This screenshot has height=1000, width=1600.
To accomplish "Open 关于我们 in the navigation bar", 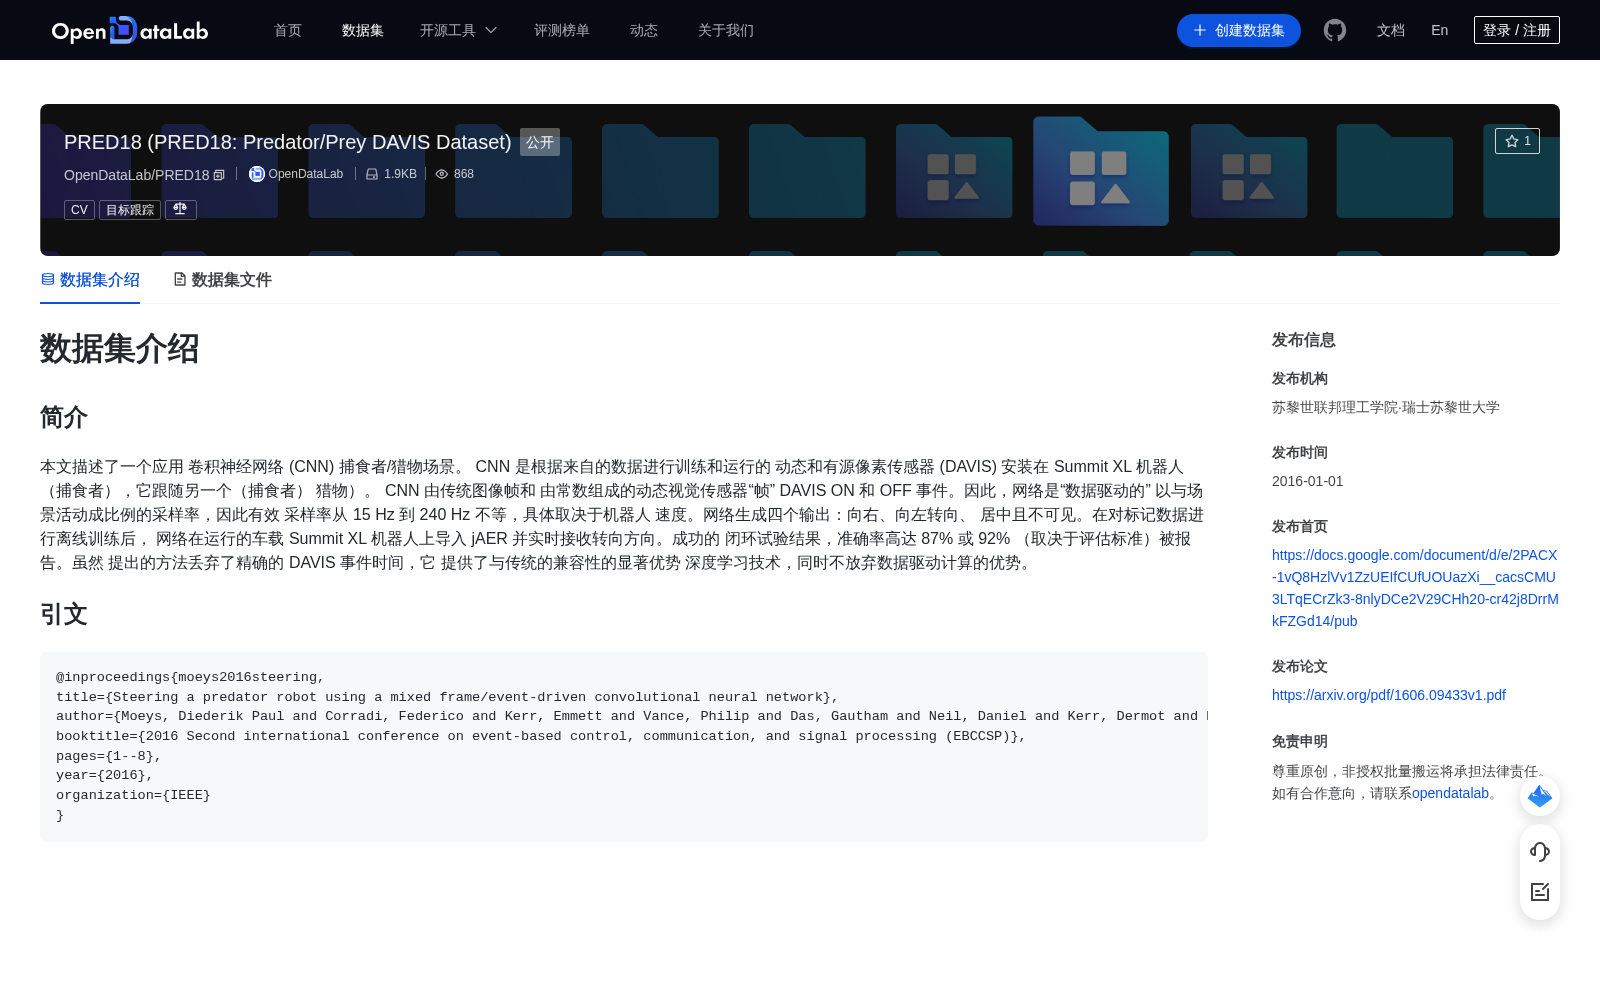I will (726, 30).
